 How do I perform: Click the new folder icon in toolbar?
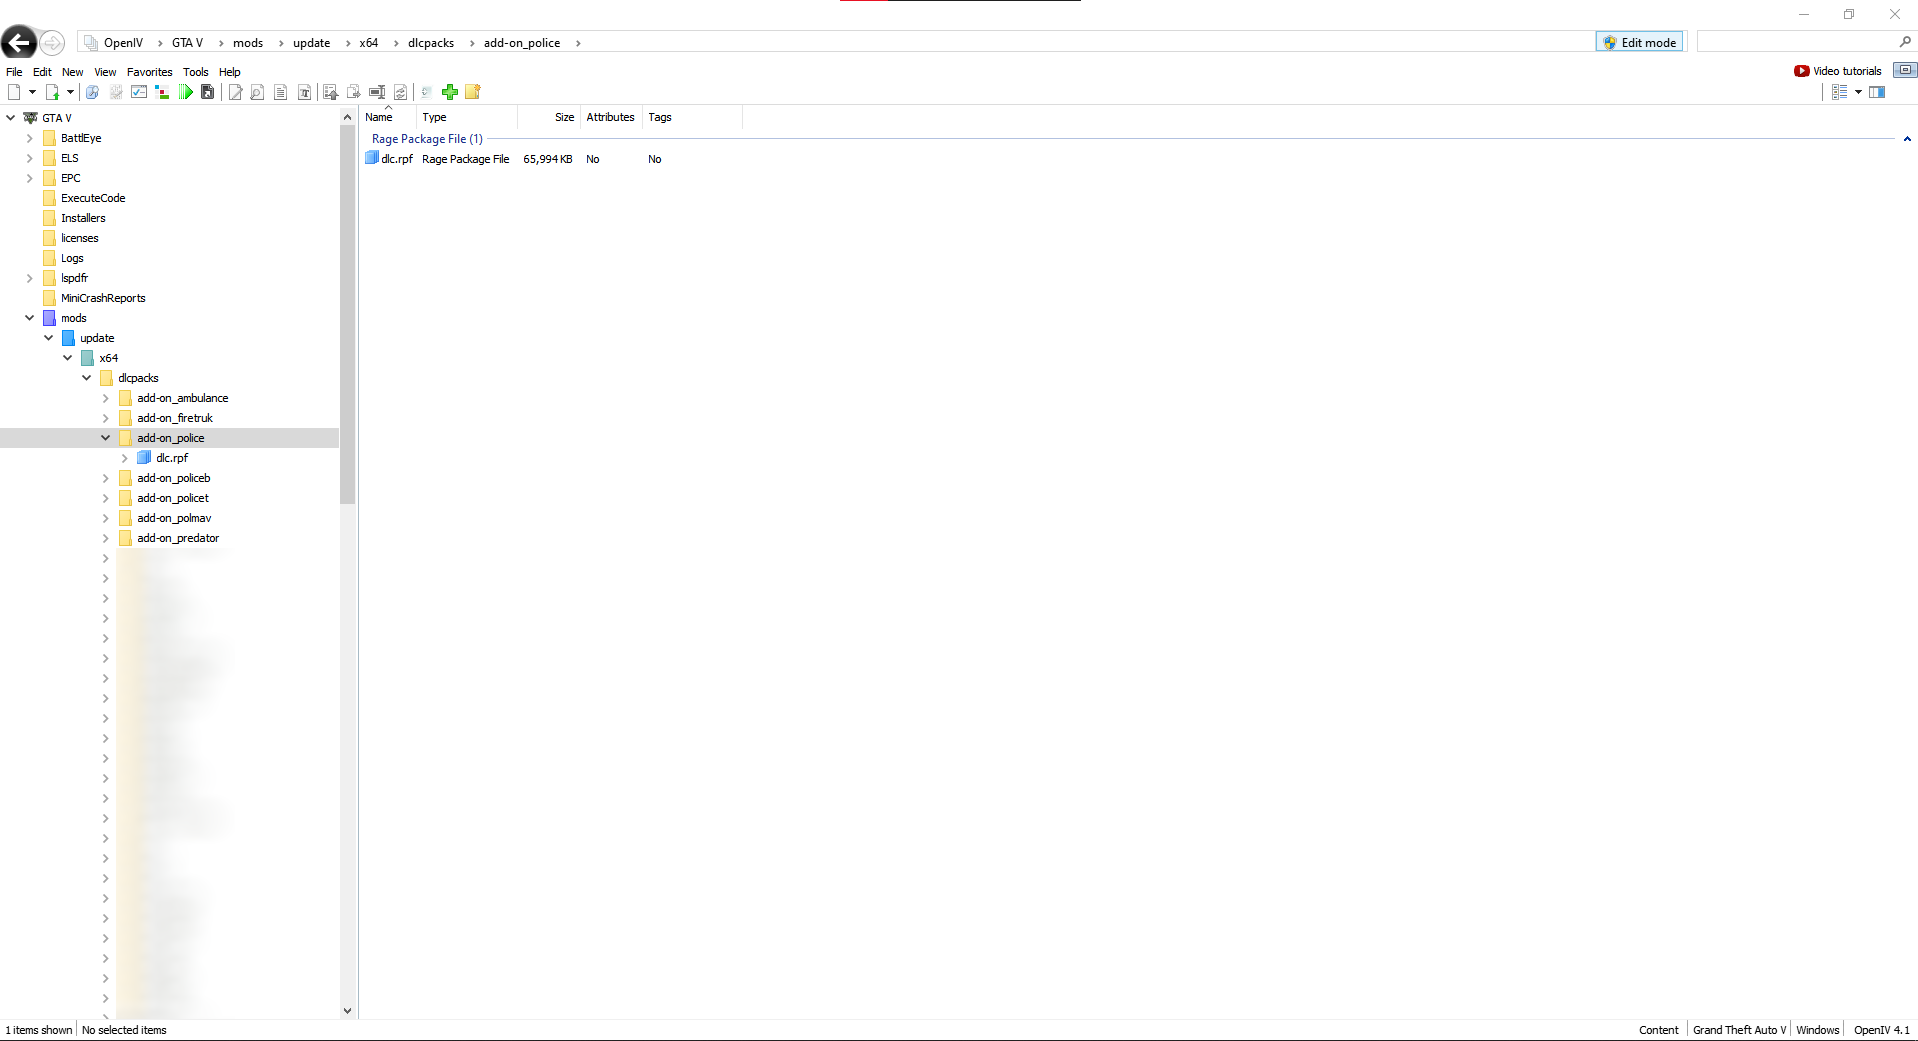click(x=473, y=92)
